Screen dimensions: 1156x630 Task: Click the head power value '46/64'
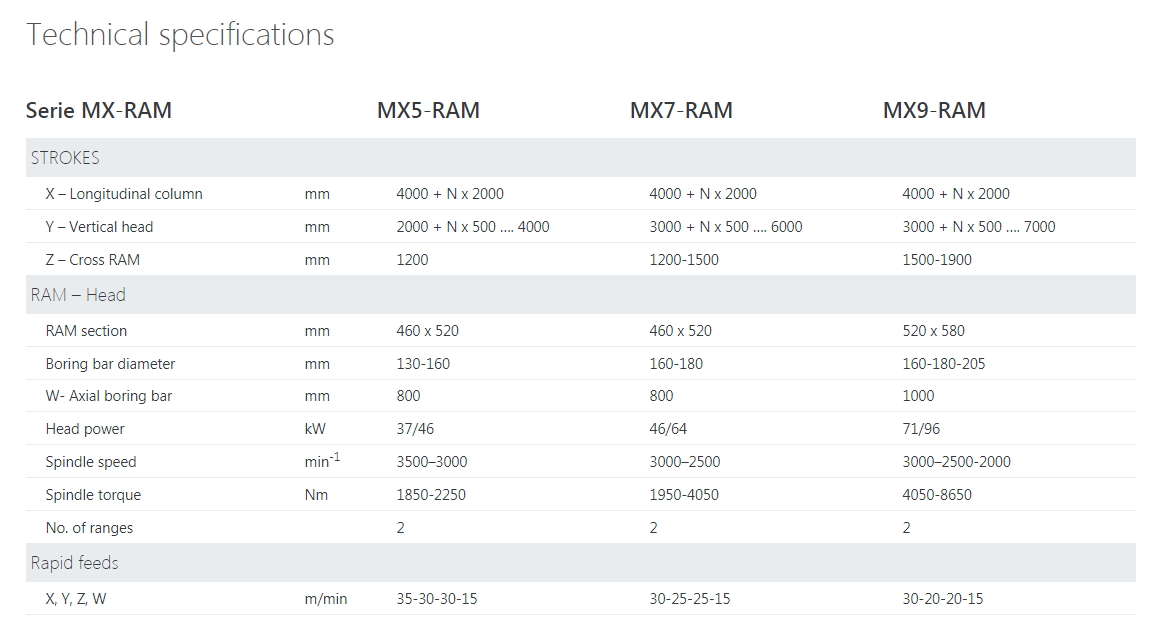pyautogui.click(x=668, y=429)
